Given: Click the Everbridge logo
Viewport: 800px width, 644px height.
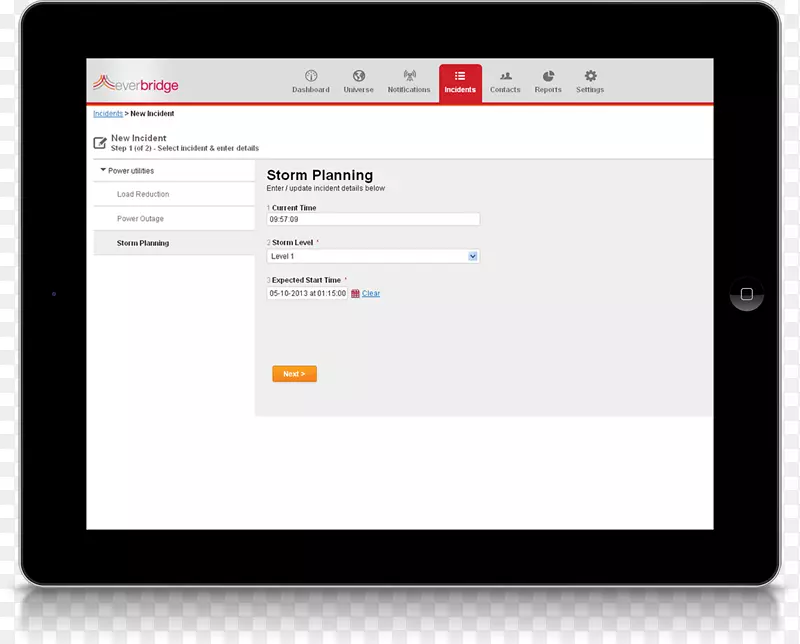Looking at the screenshot, I should coord(136,84).
